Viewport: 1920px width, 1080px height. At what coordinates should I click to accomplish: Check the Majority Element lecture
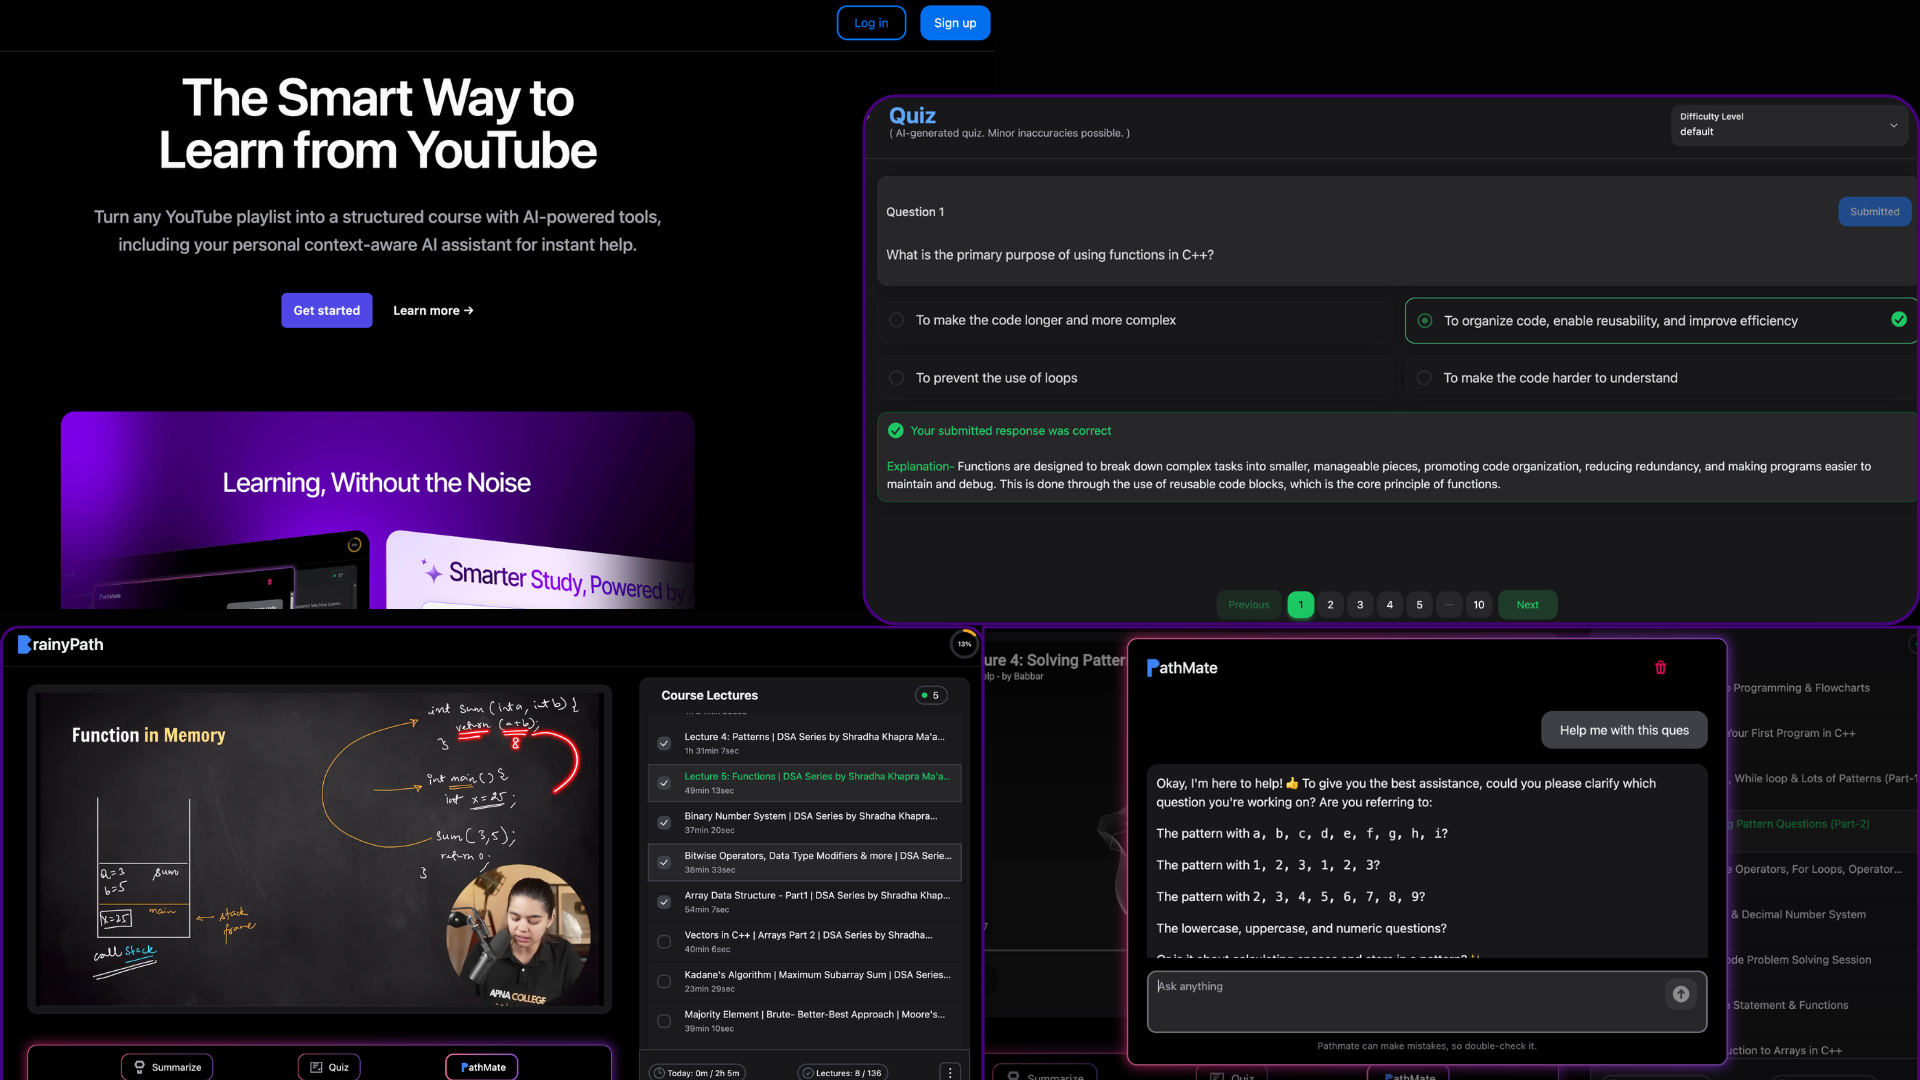tap(664, 1021)
